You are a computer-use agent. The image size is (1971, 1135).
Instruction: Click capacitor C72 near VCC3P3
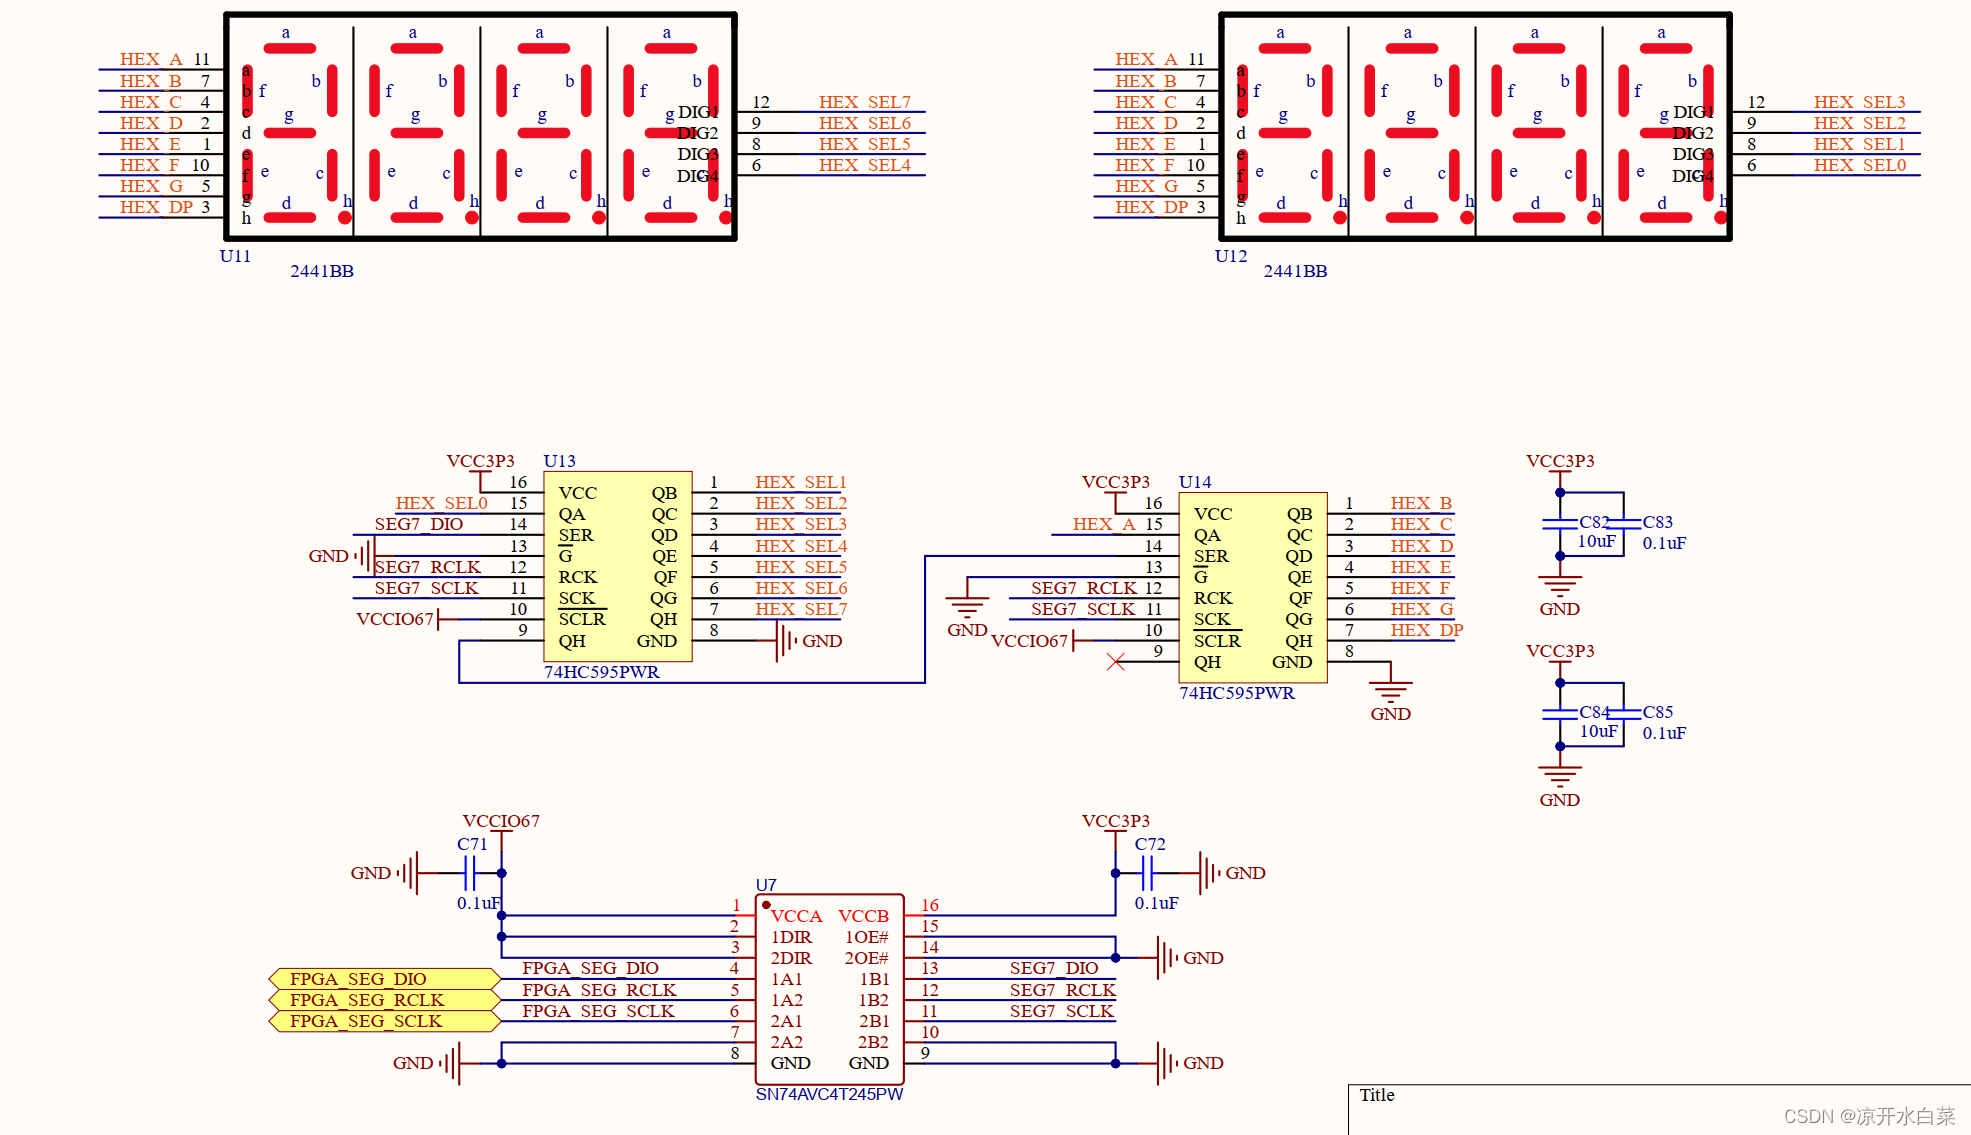(x=1150, y=872)
